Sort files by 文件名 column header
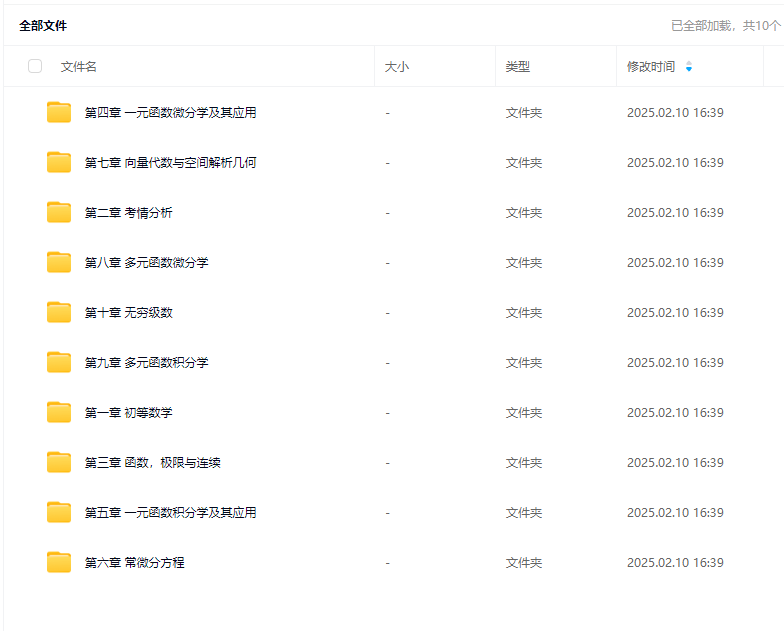Screen dimensions: 784x631 79,67
